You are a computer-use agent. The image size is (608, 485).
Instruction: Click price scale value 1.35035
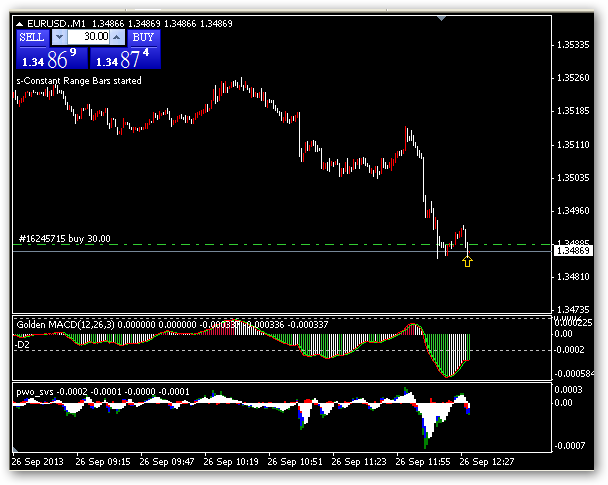[x=573, y=178]
